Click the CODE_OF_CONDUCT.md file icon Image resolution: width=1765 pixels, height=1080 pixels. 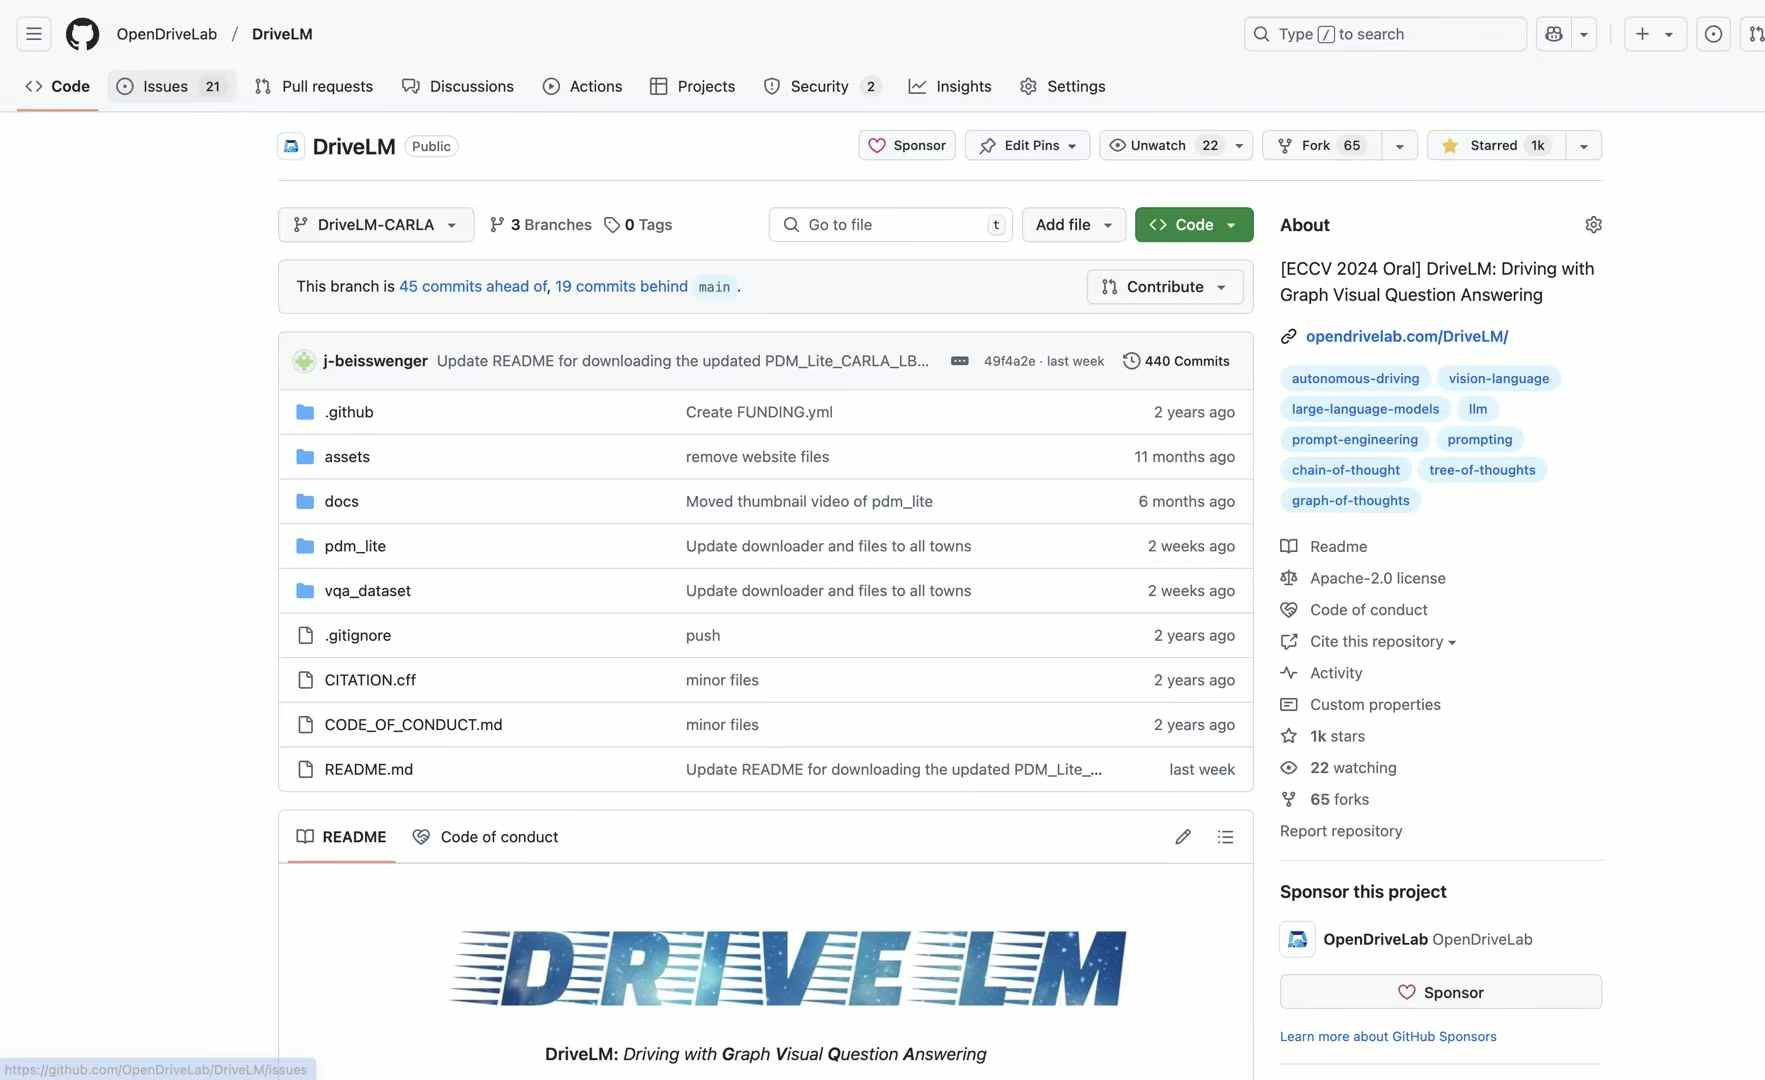[305, 725]
